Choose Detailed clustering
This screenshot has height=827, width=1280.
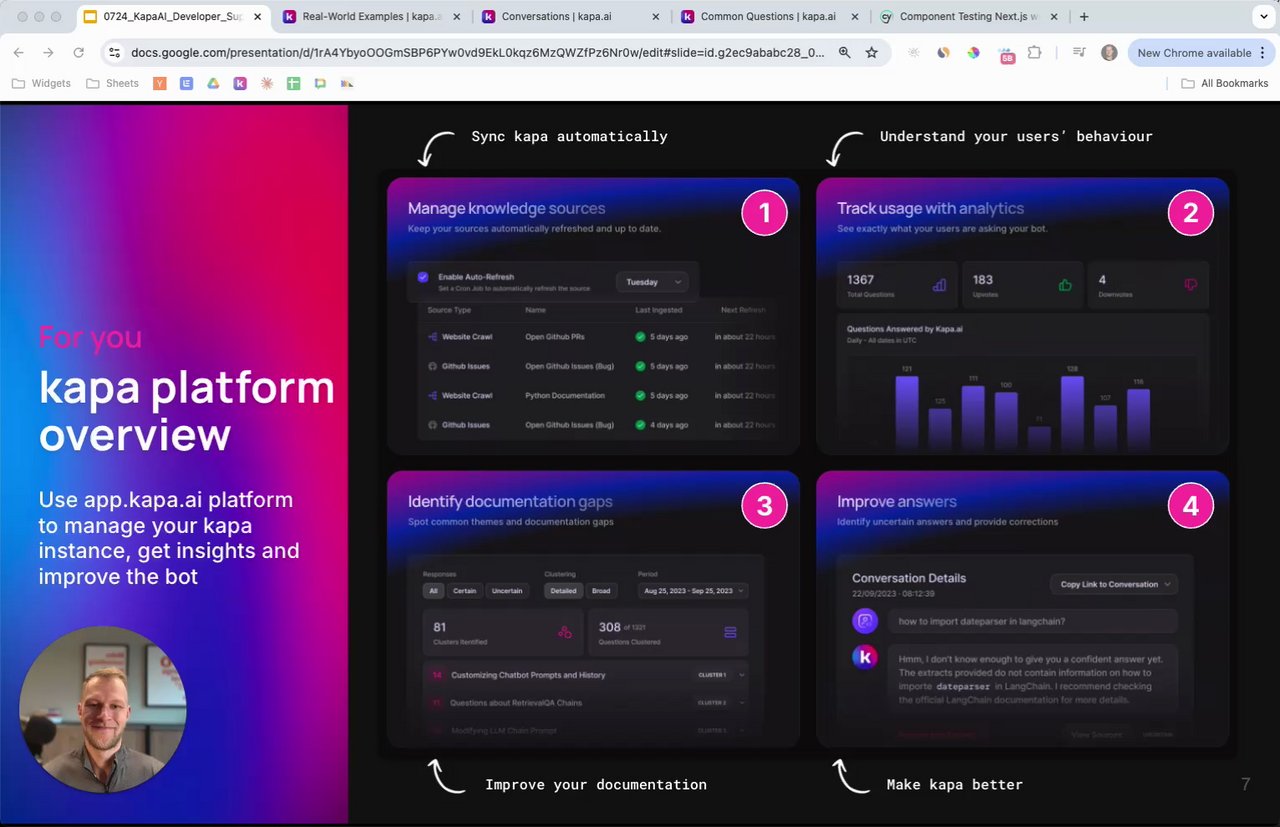563,591
